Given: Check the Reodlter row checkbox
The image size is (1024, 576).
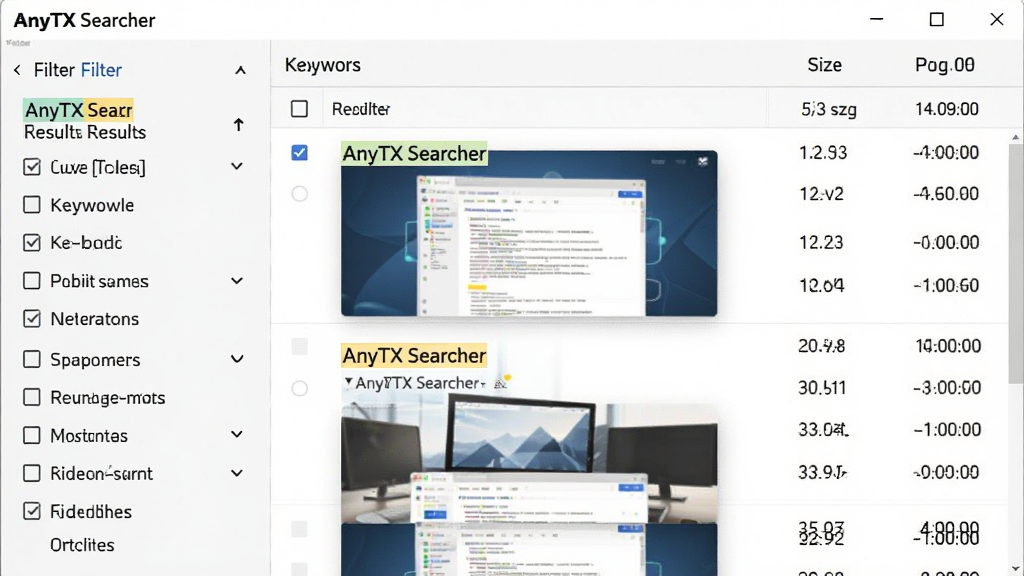Looking at the screenshot, I should (299, 108).
